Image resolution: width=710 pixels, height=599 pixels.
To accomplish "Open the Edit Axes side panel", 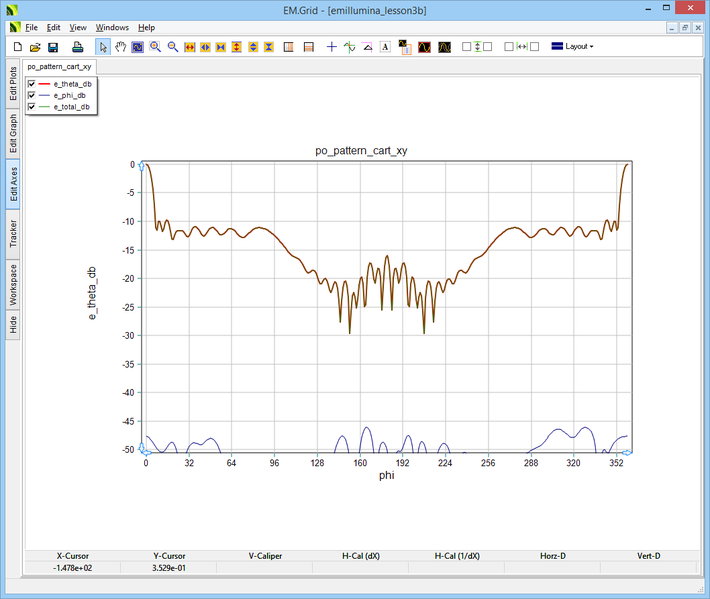I will [x=13, y=184].
